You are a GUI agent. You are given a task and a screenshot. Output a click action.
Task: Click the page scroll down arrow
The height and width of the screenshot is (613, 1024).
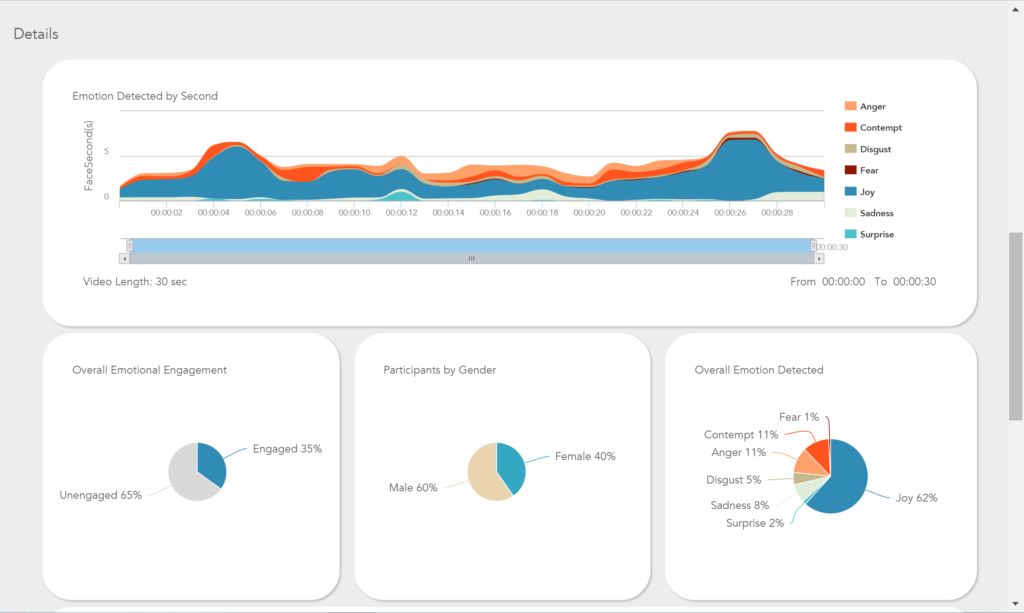(1016, 604)
